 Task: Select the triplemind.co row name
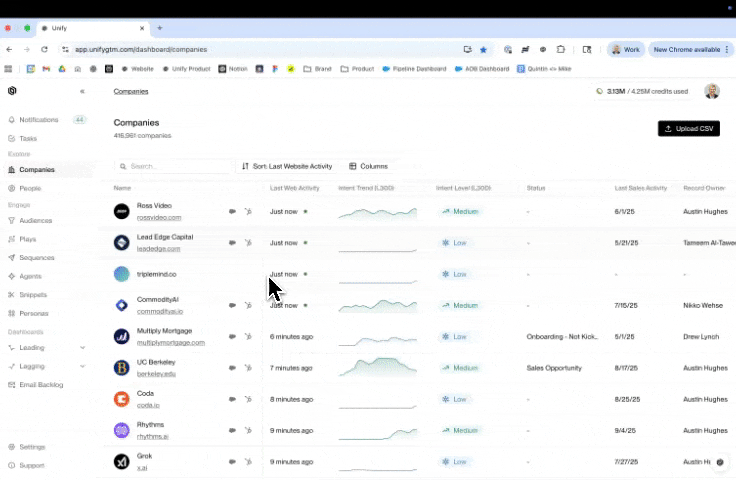157,274
